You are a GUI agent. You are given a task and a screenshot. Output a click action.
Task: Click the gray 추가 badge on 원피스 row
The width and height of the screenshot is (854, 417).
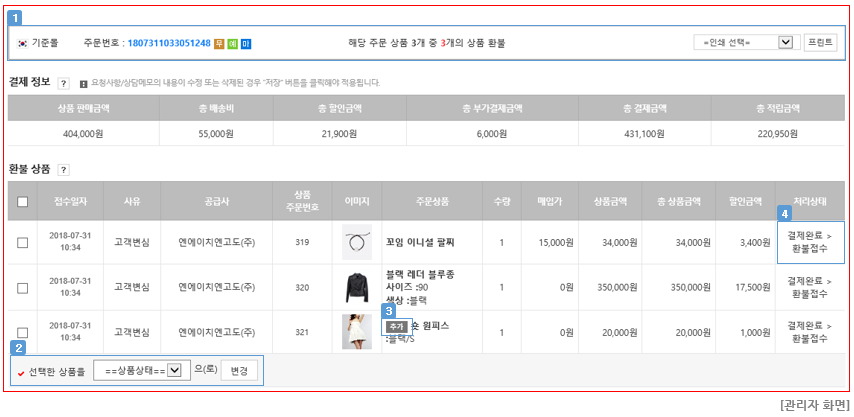[x=396, y=327]
